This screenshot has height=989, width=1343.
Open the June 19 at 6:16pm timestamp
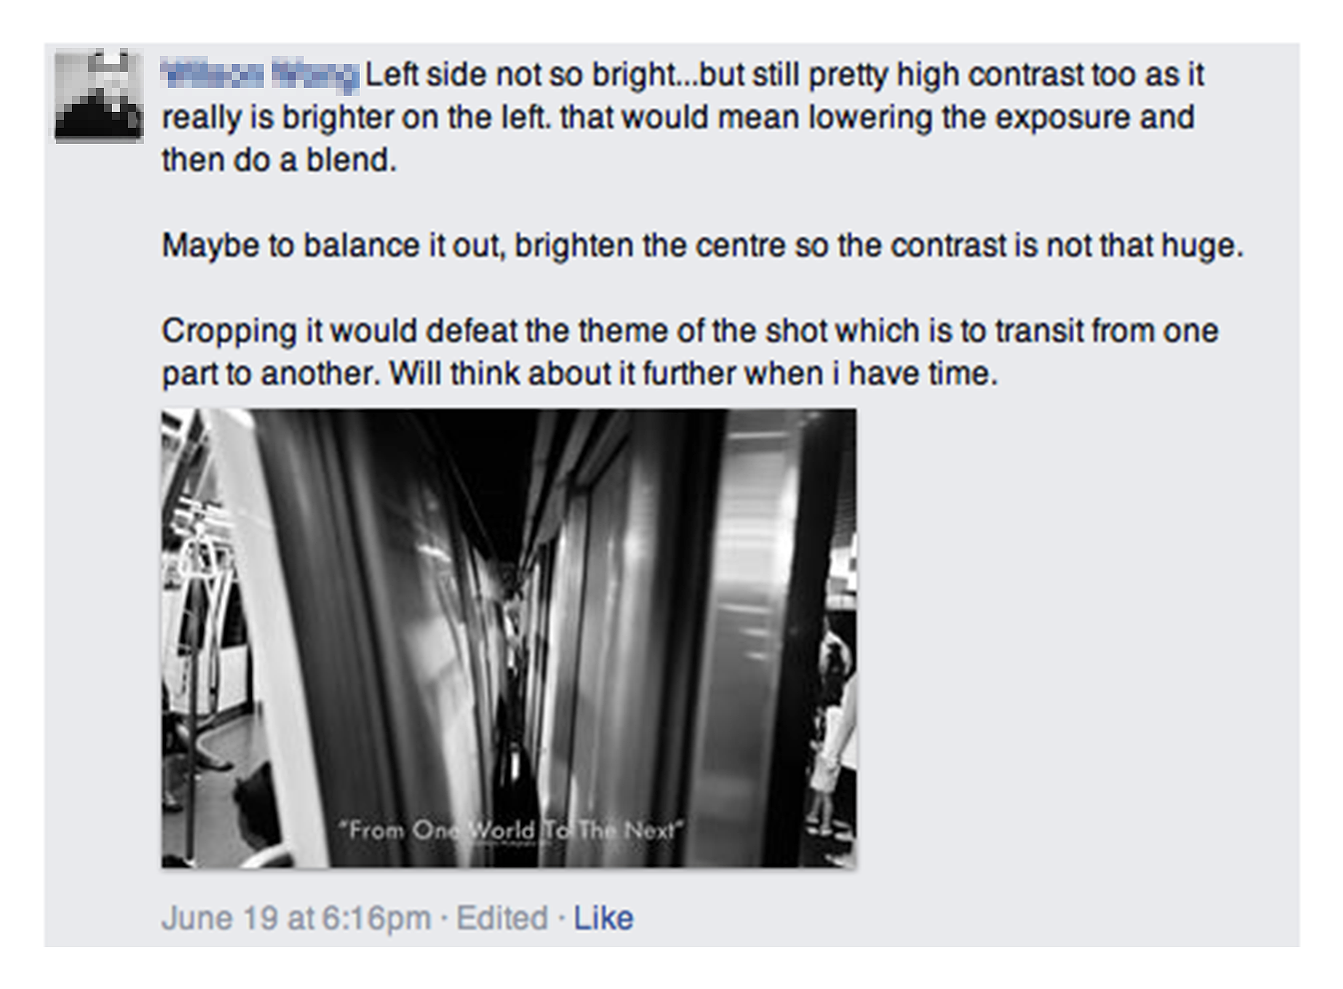tap(296, 918)
